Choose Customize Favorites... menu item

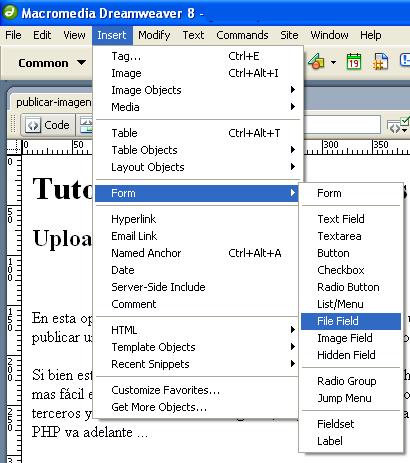(197, 390)
